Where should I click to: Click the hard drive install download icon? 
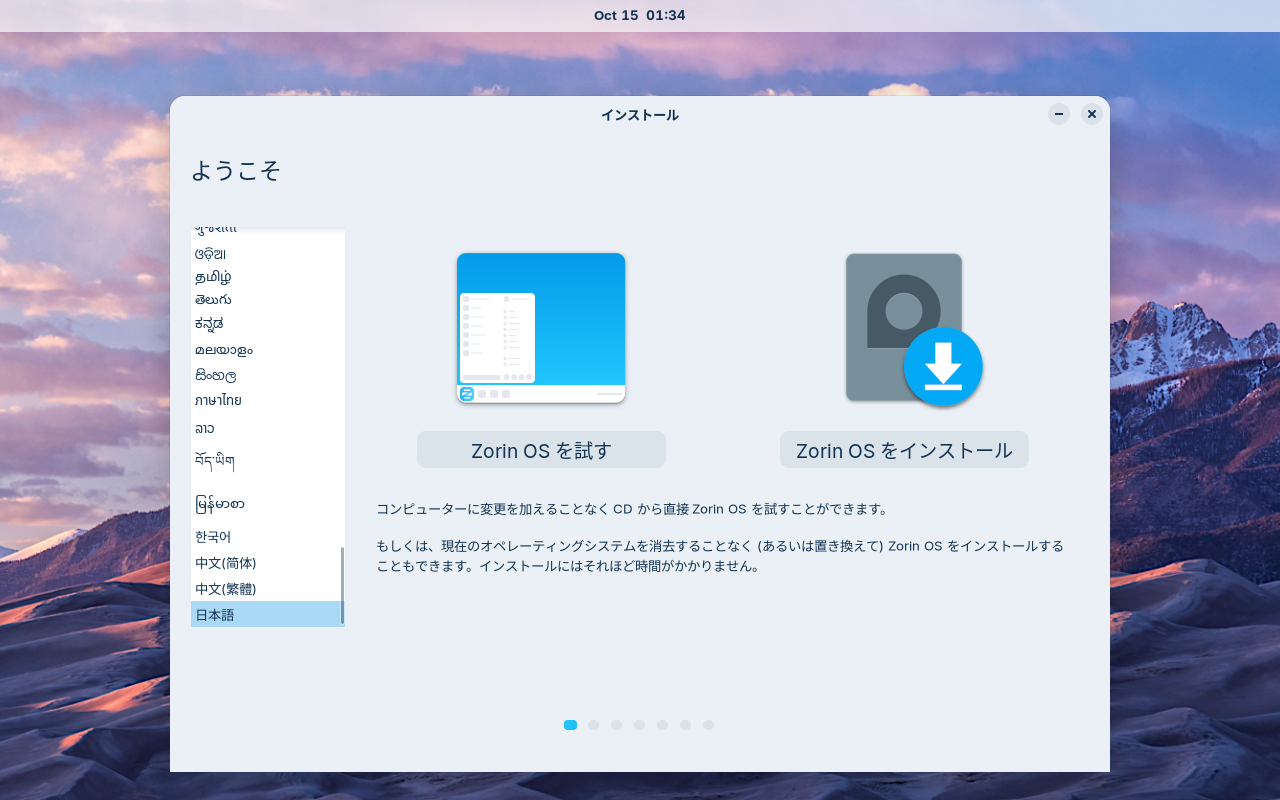point(914,329)
